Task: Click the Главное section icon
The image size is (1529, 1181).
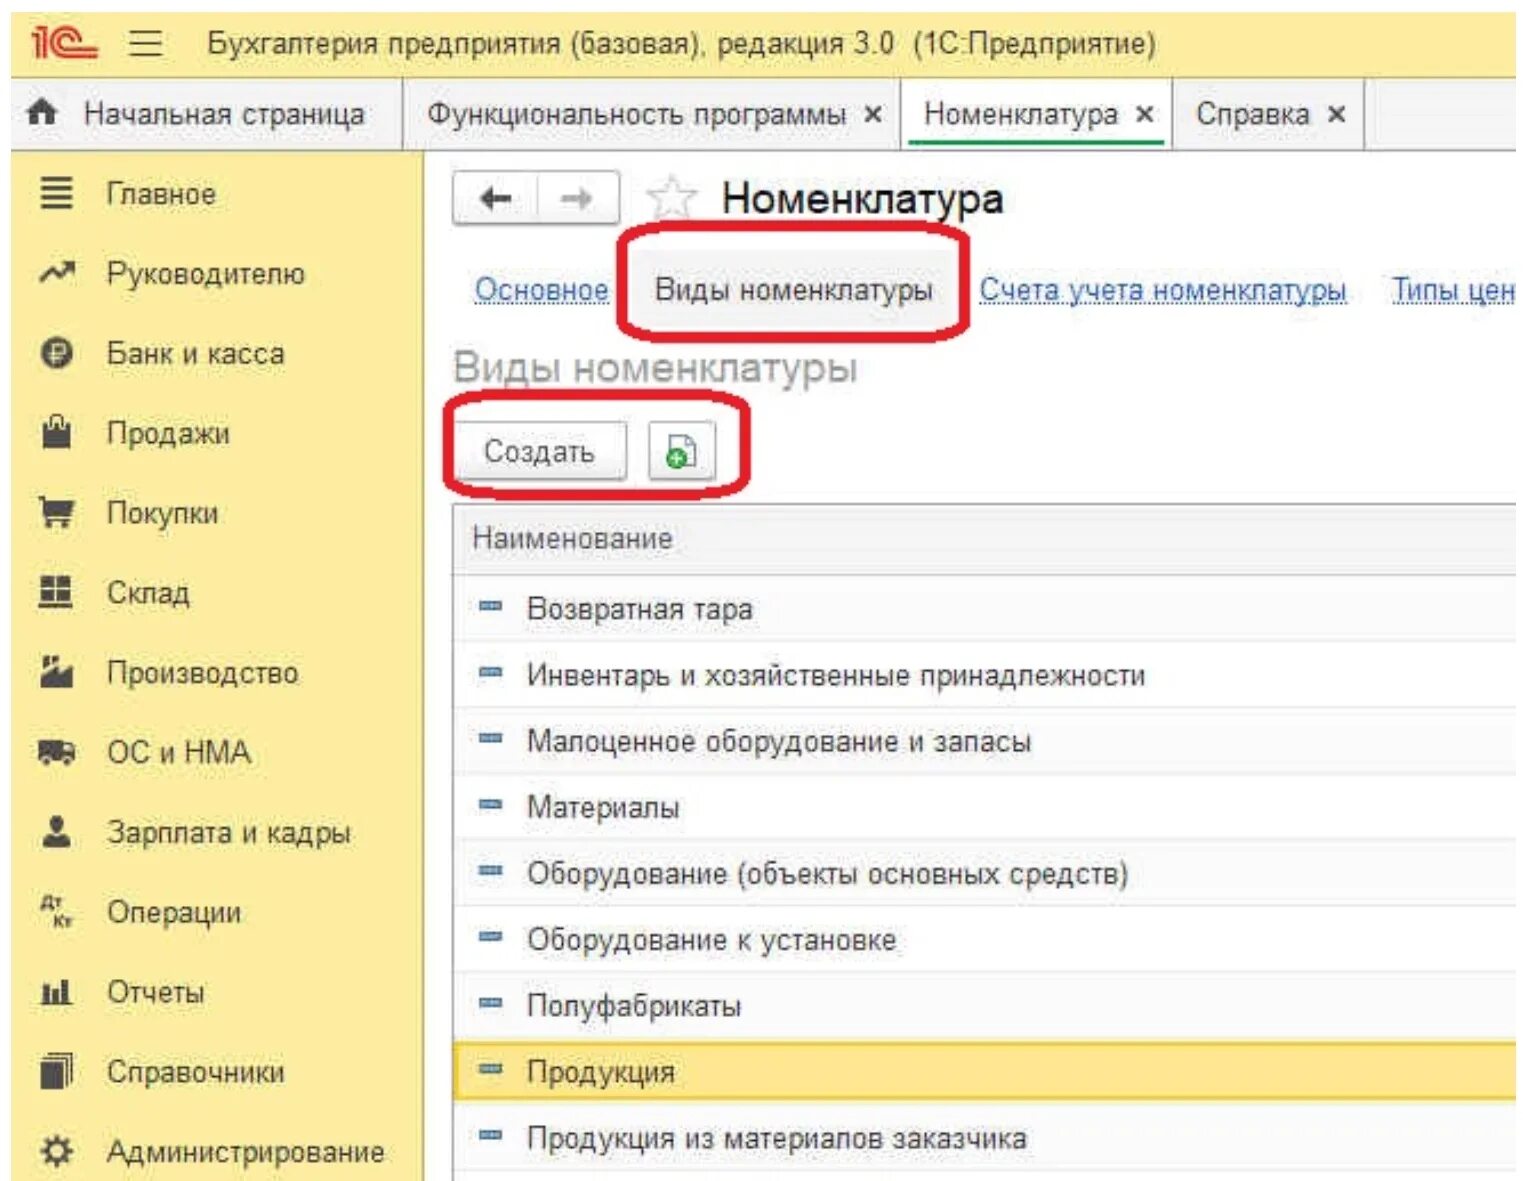Action: tap(56, 193)
